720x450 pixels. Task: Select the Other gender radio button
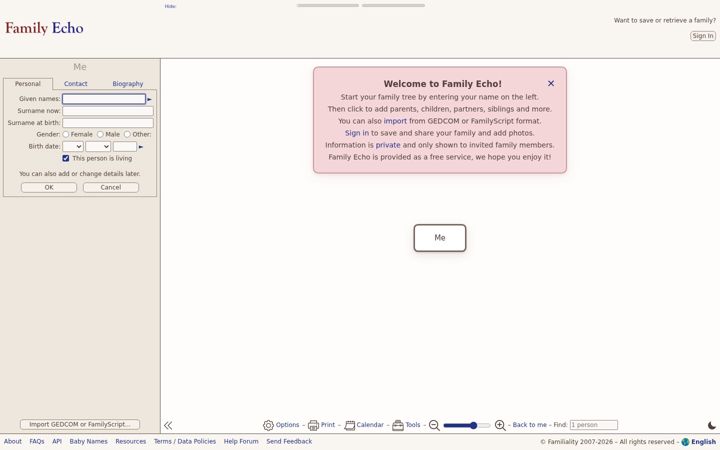[x=127, y=135]
